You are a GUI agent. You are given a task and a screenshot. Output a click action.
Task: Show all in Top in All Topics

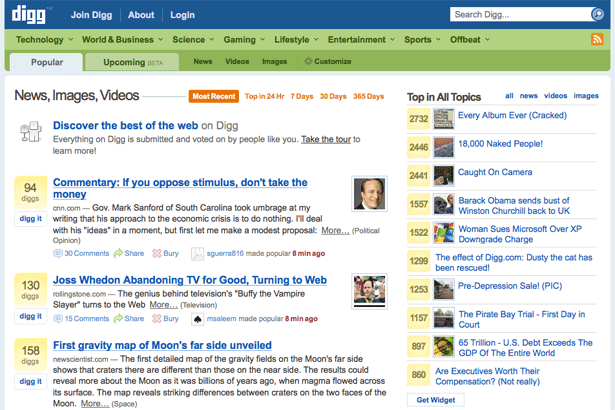pos(509,95)
